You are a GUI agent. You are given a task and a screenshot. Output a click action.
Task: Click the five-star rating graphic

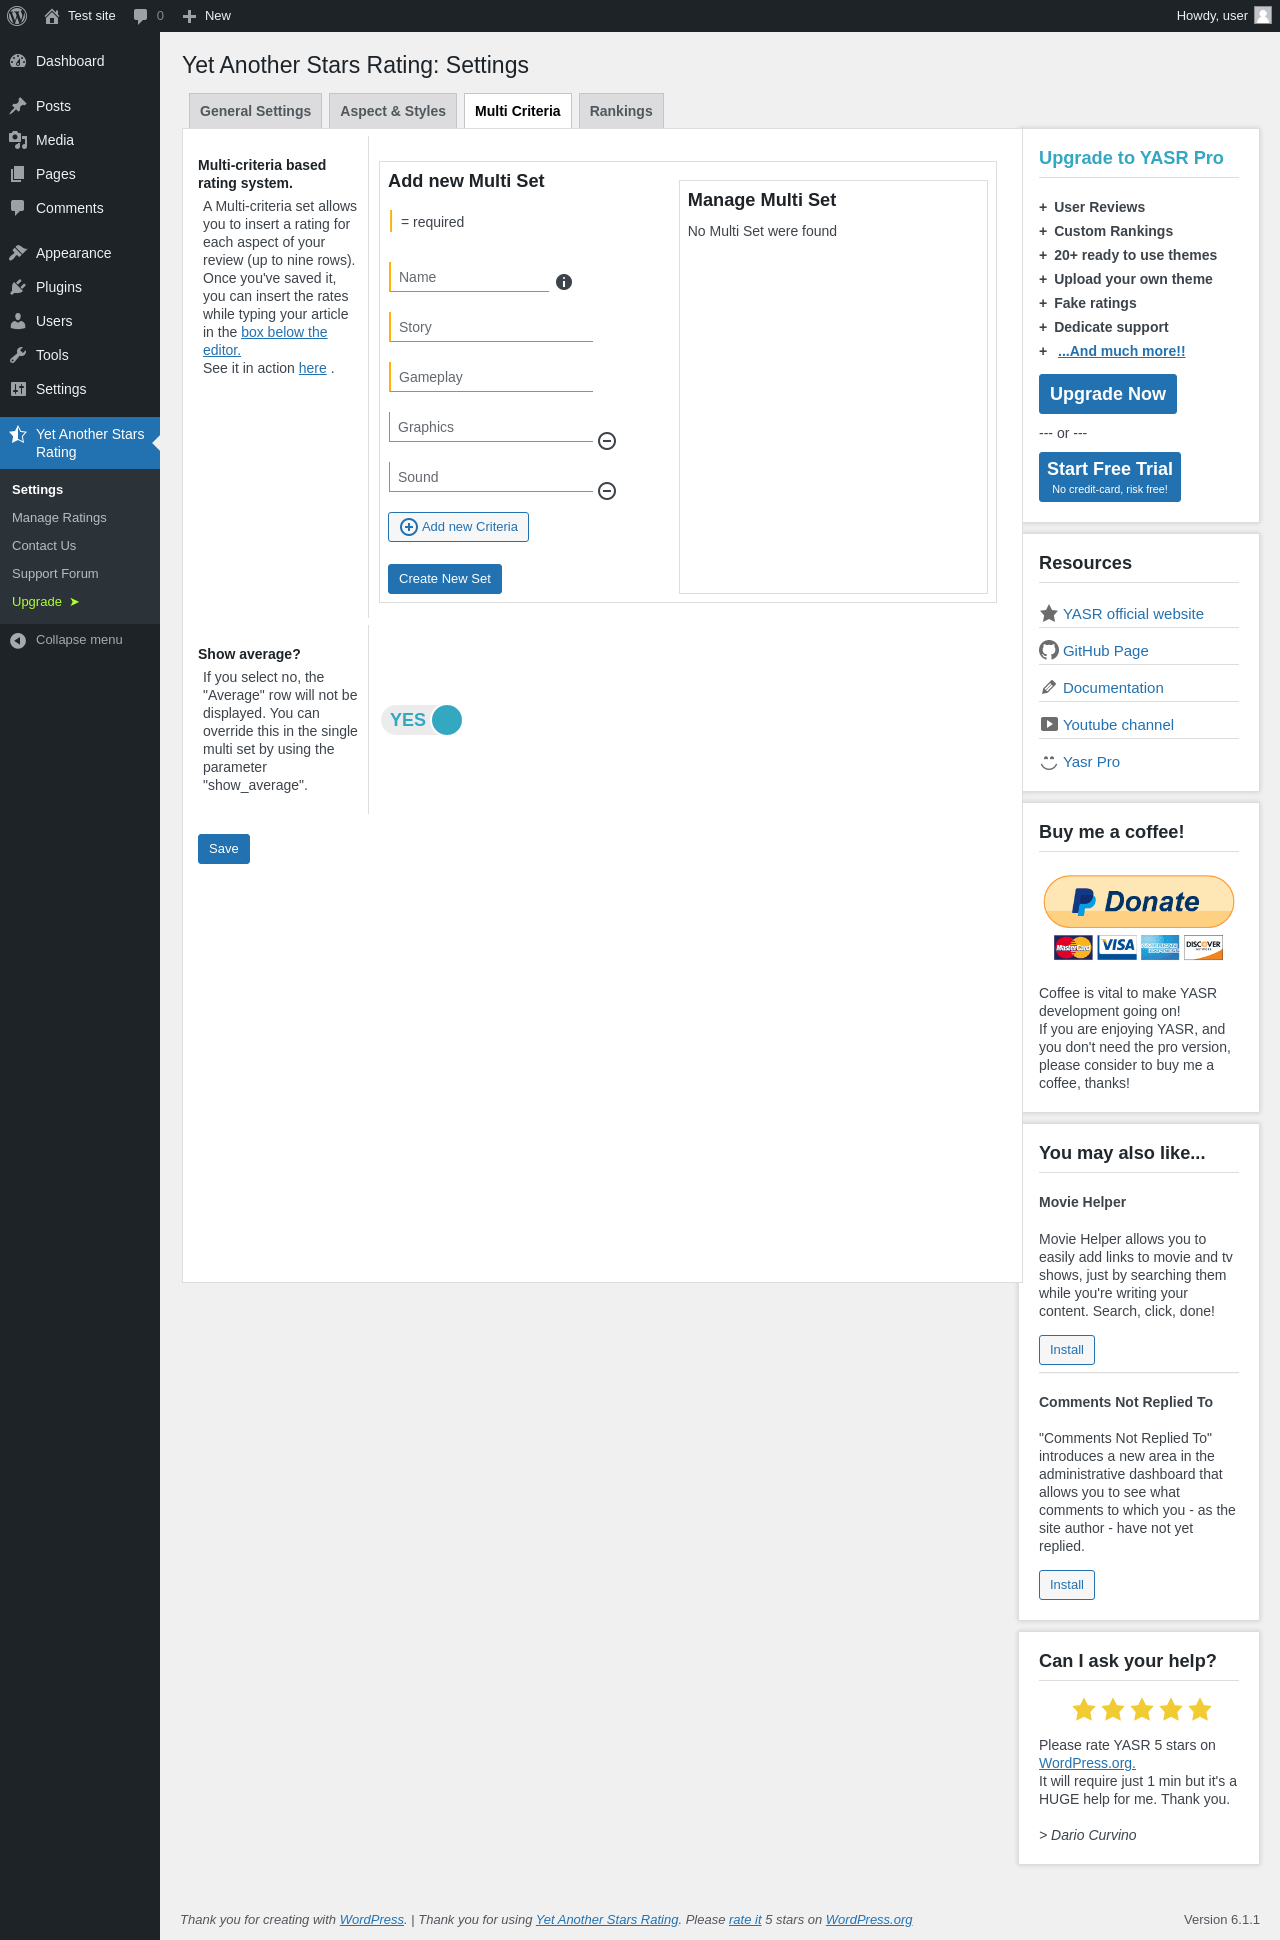1142,1710
